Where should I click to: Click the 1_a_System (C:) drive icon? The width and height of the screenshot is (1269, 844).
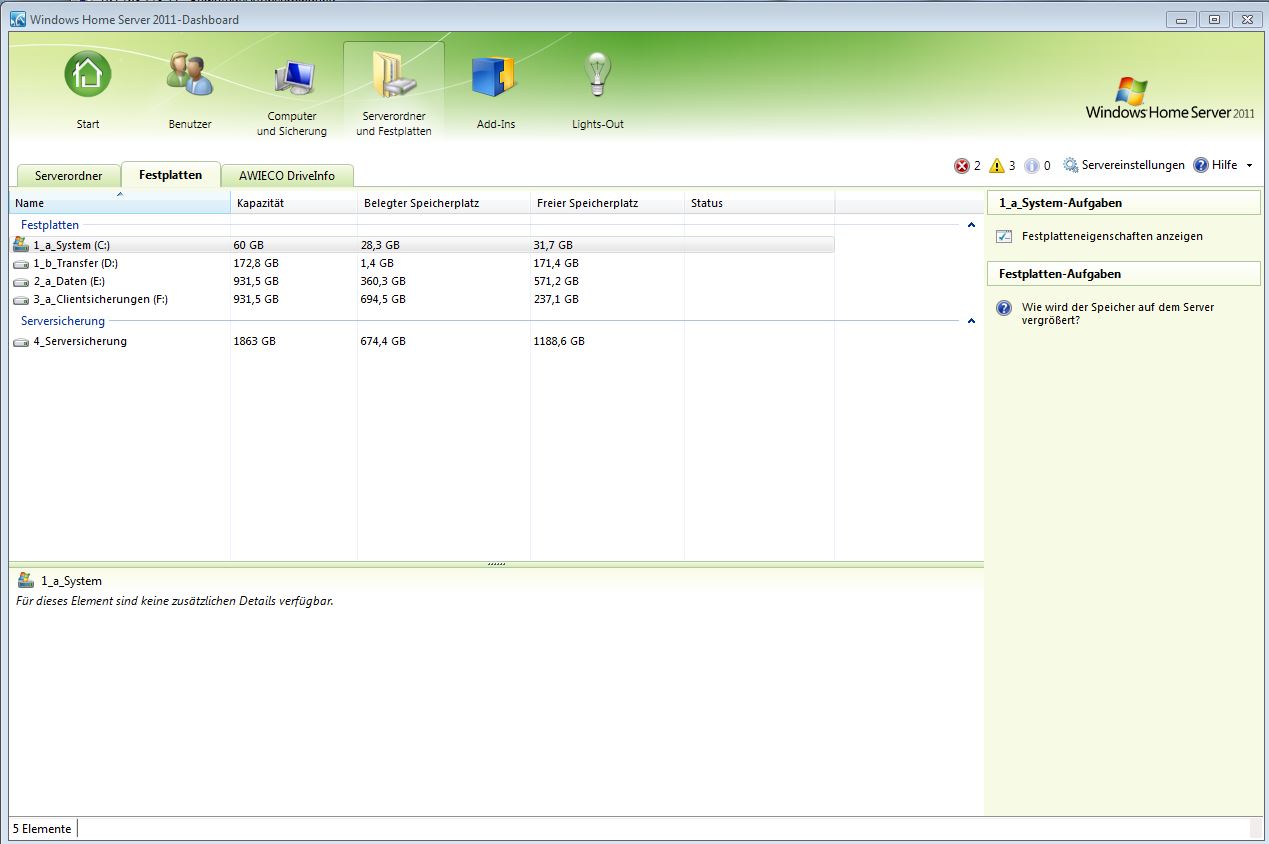pyautogui.click(x=21, y=244)
